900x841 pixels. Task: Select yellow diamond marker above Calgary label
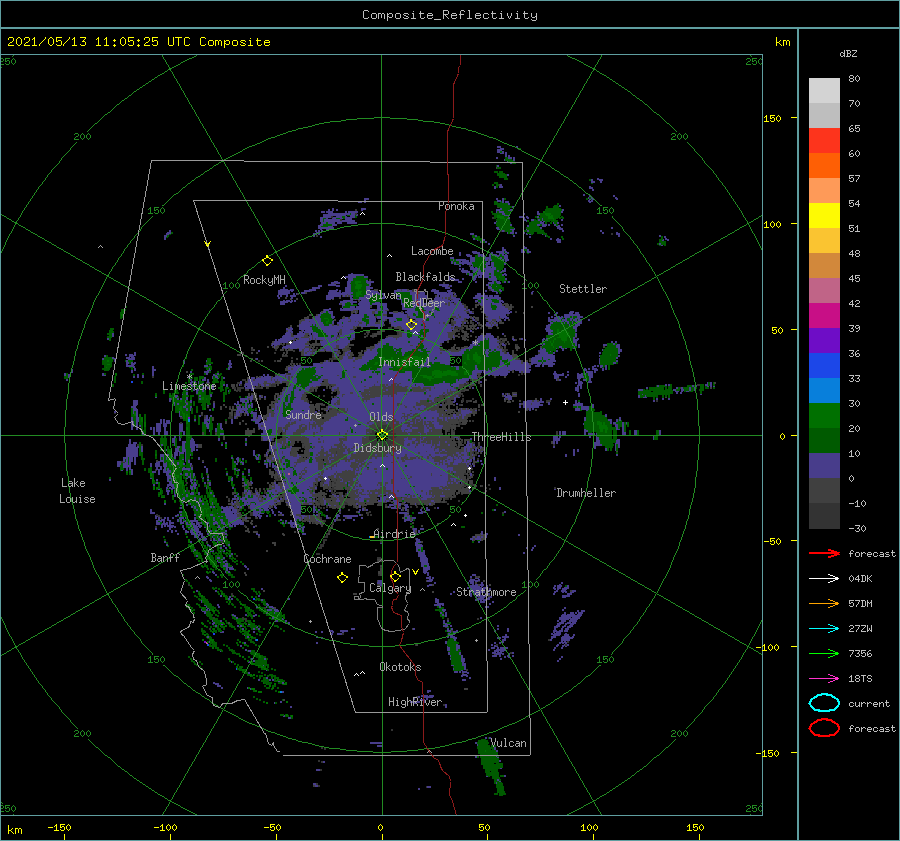(x=395, y=576)
